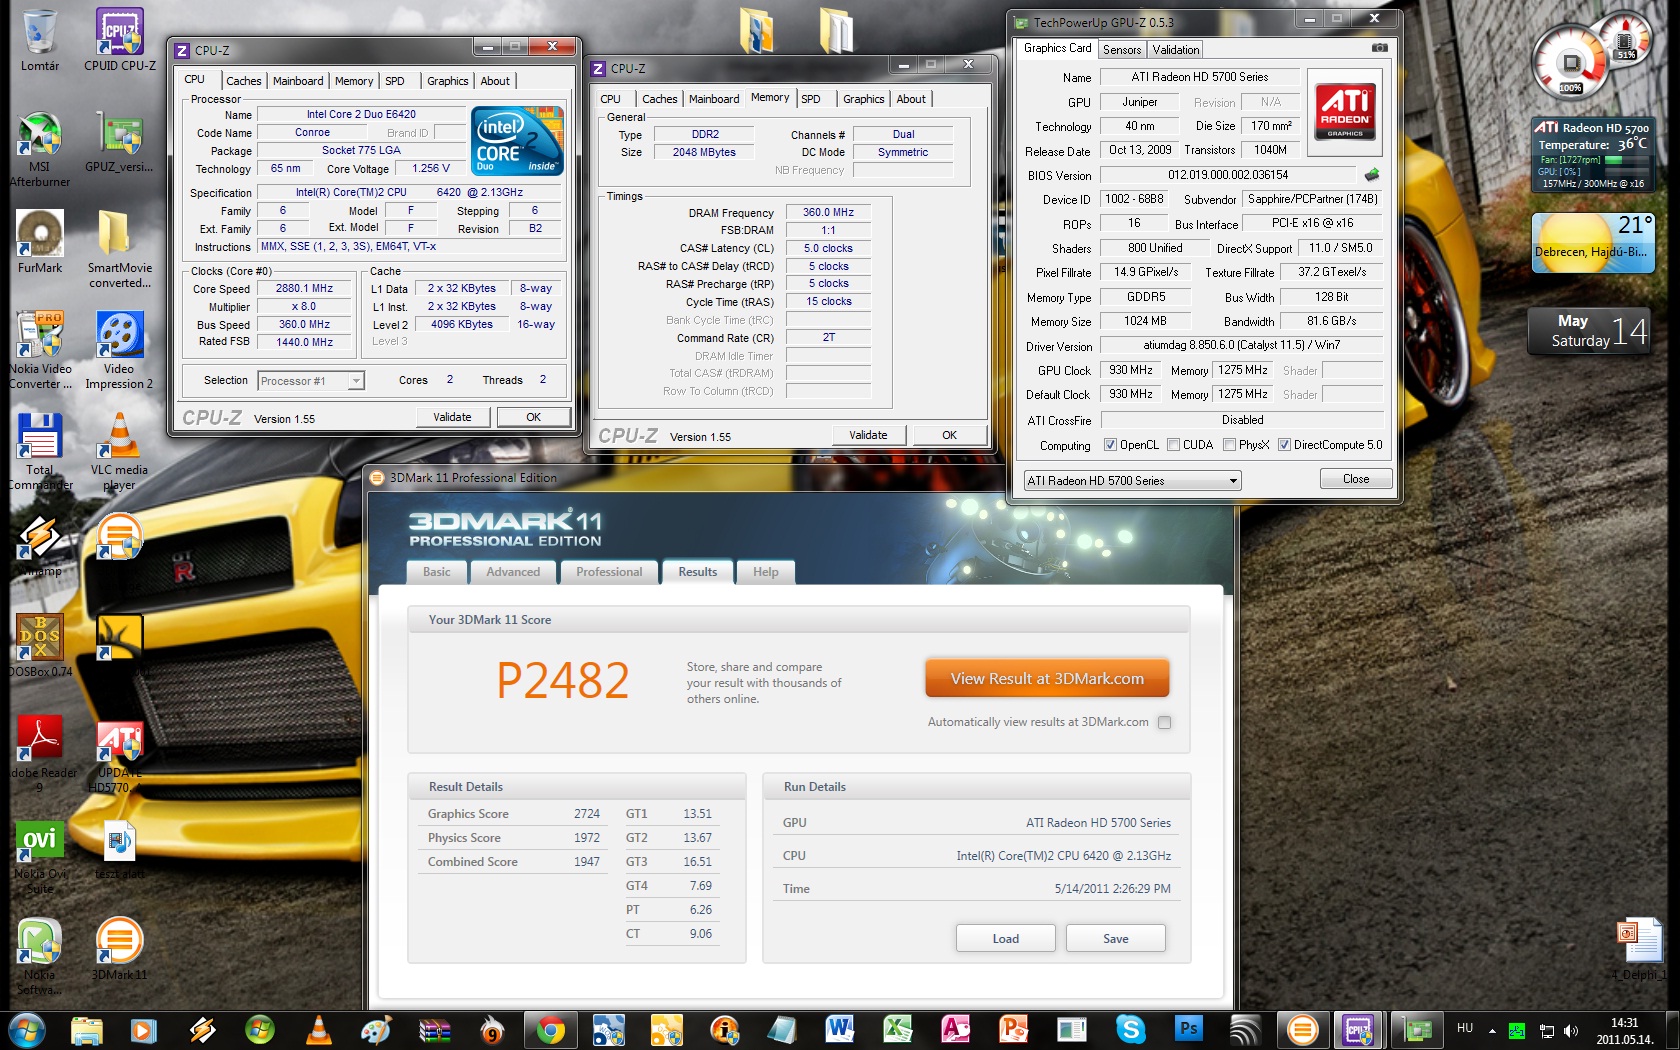The image size is (1680, 1050).
Task: Open the Professional tab in 3DMark 11
Action: pyautogui.click(x=609, y=572)
